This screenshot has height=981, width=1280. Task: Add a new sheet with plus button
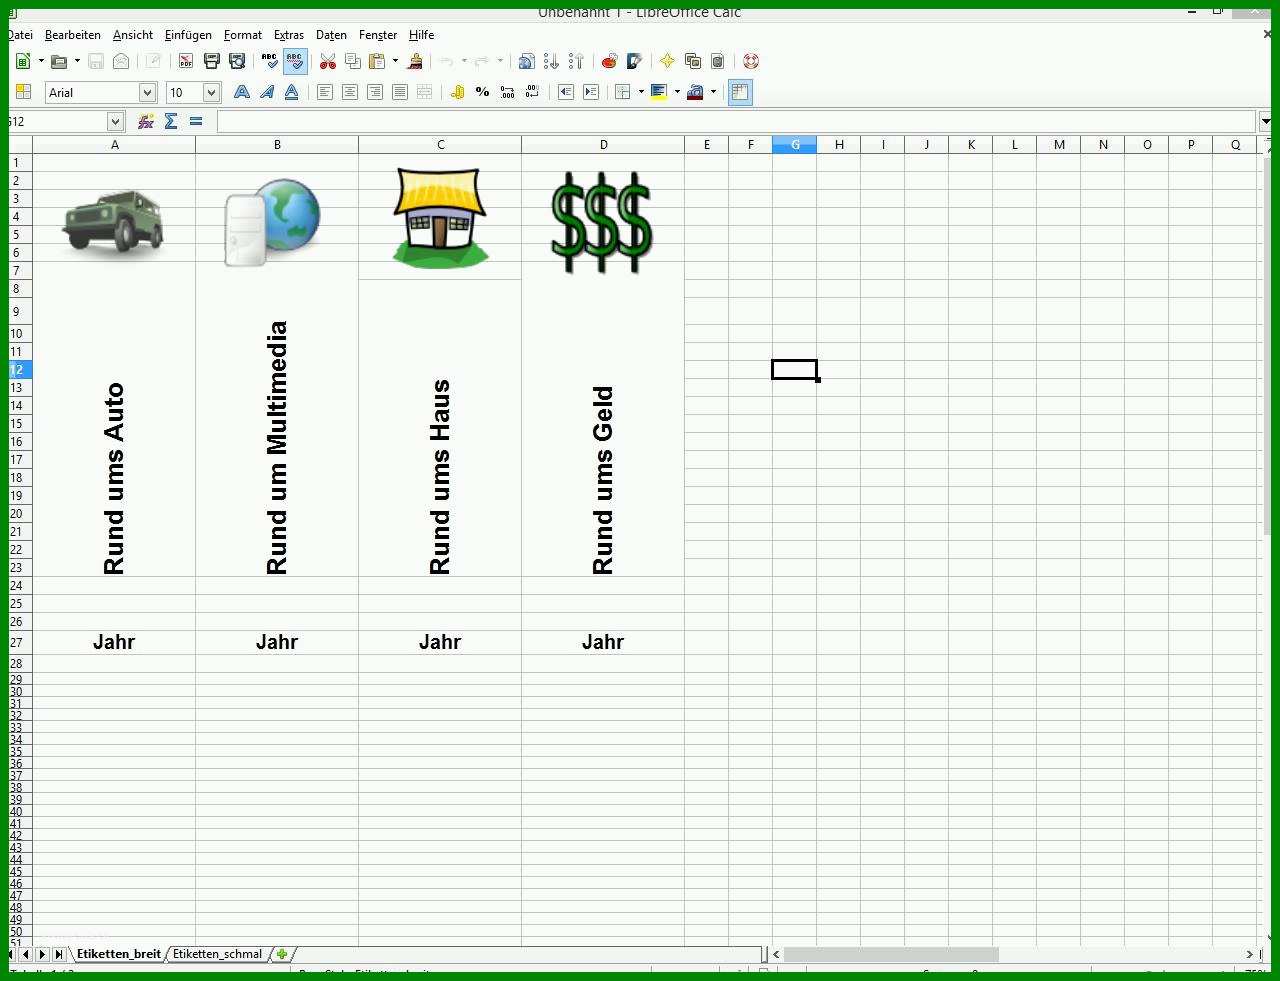point(282,954)
